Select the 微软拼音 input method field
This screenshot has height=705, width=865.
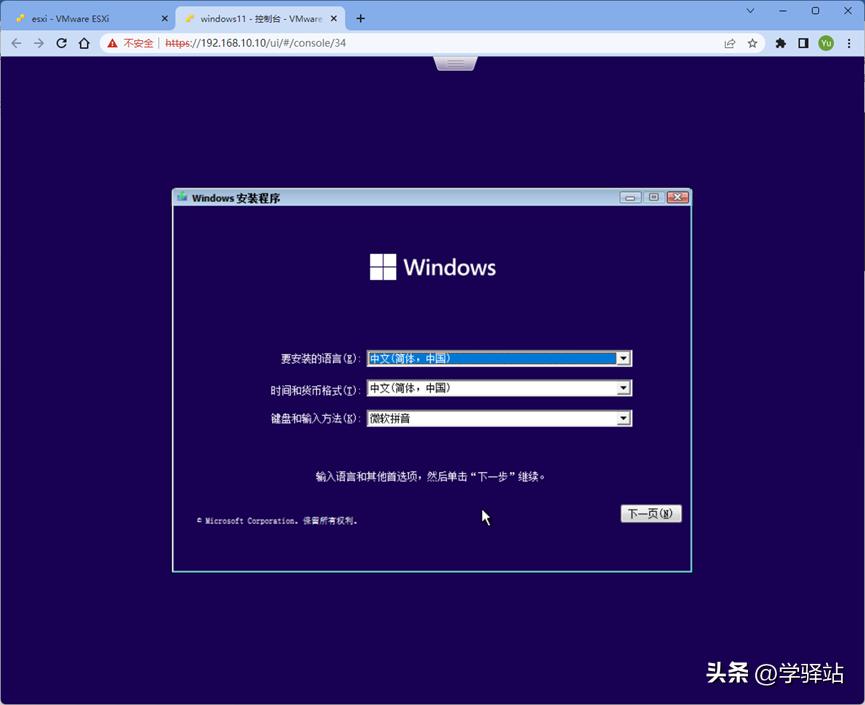[480, 417]
